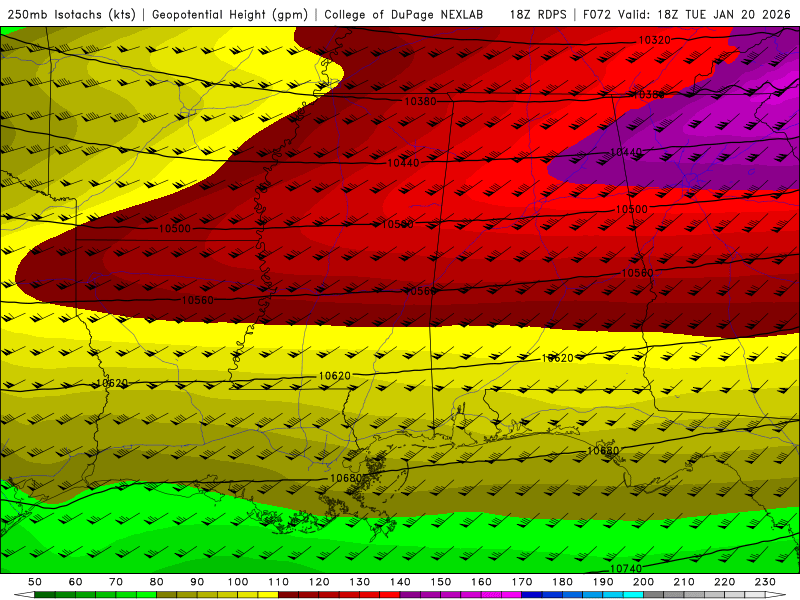Select 'College of DuPage NEXLAB' label

[x=404, y=15]
